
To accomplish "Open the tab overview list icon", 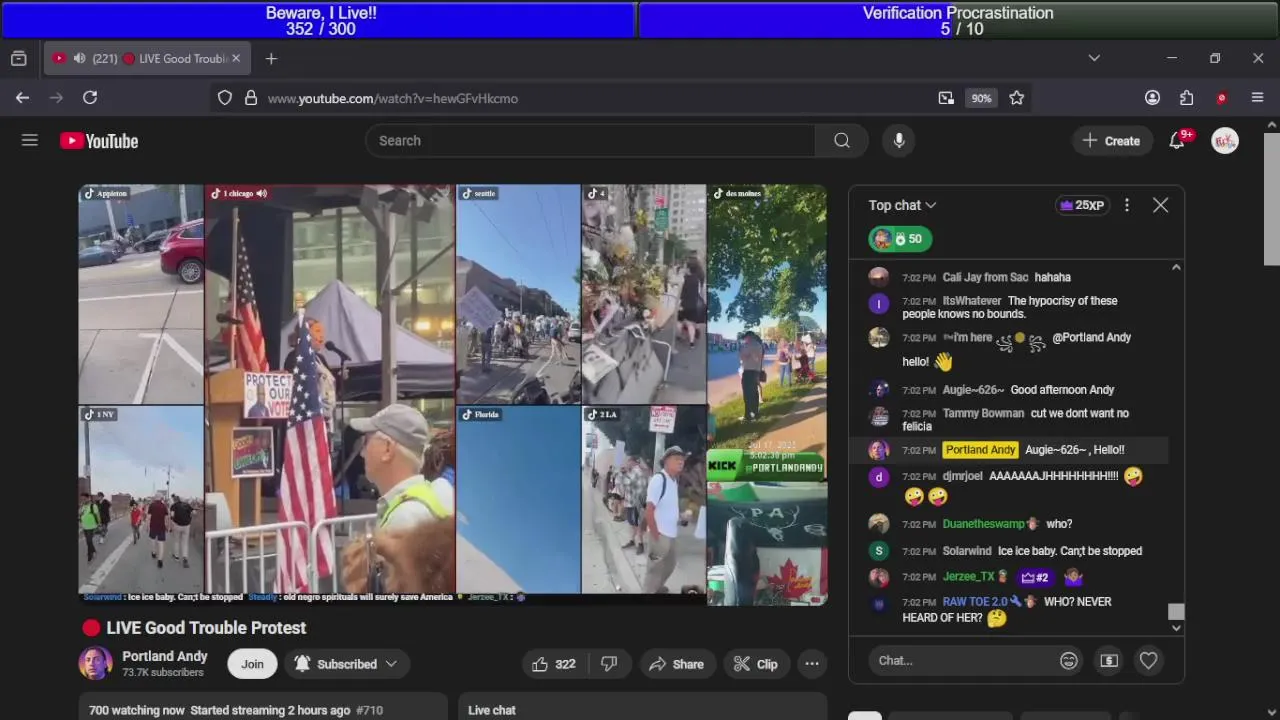I will (x=18, y=59).
